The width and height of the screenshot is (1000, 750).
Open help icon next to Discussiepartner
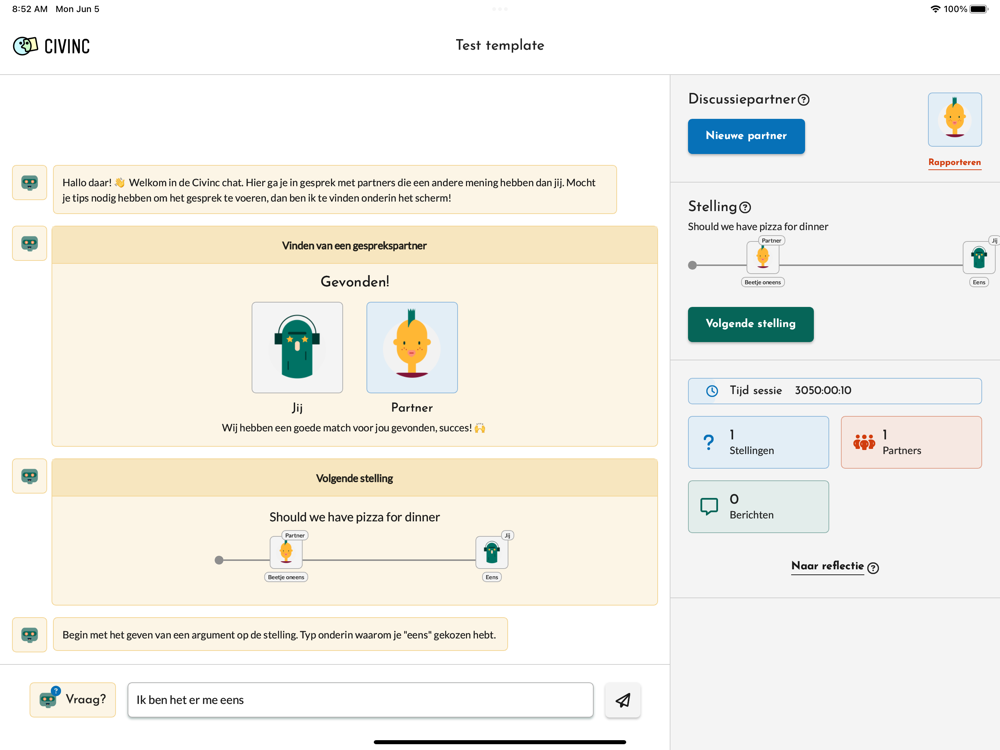tap(804, 100)
